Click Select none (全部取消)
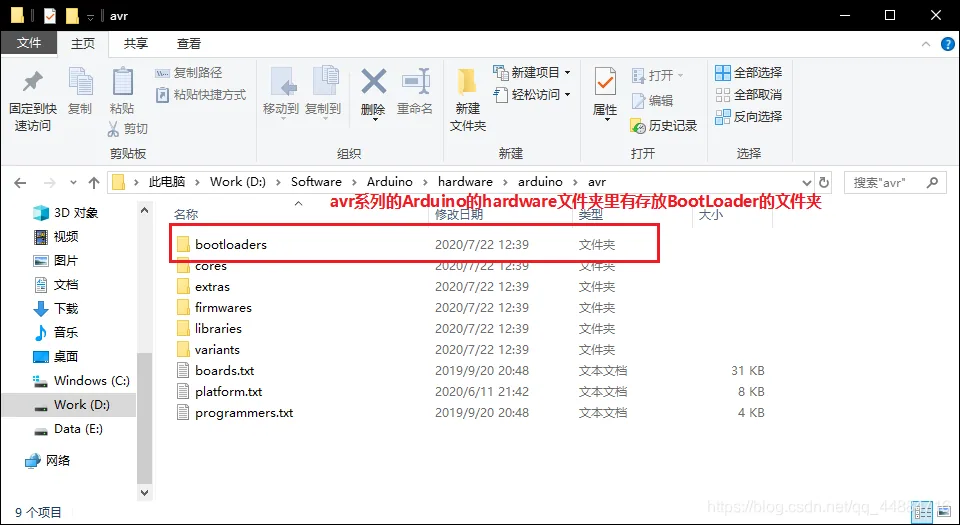Viewport: 960px width, 525px height. coord(749,95)
